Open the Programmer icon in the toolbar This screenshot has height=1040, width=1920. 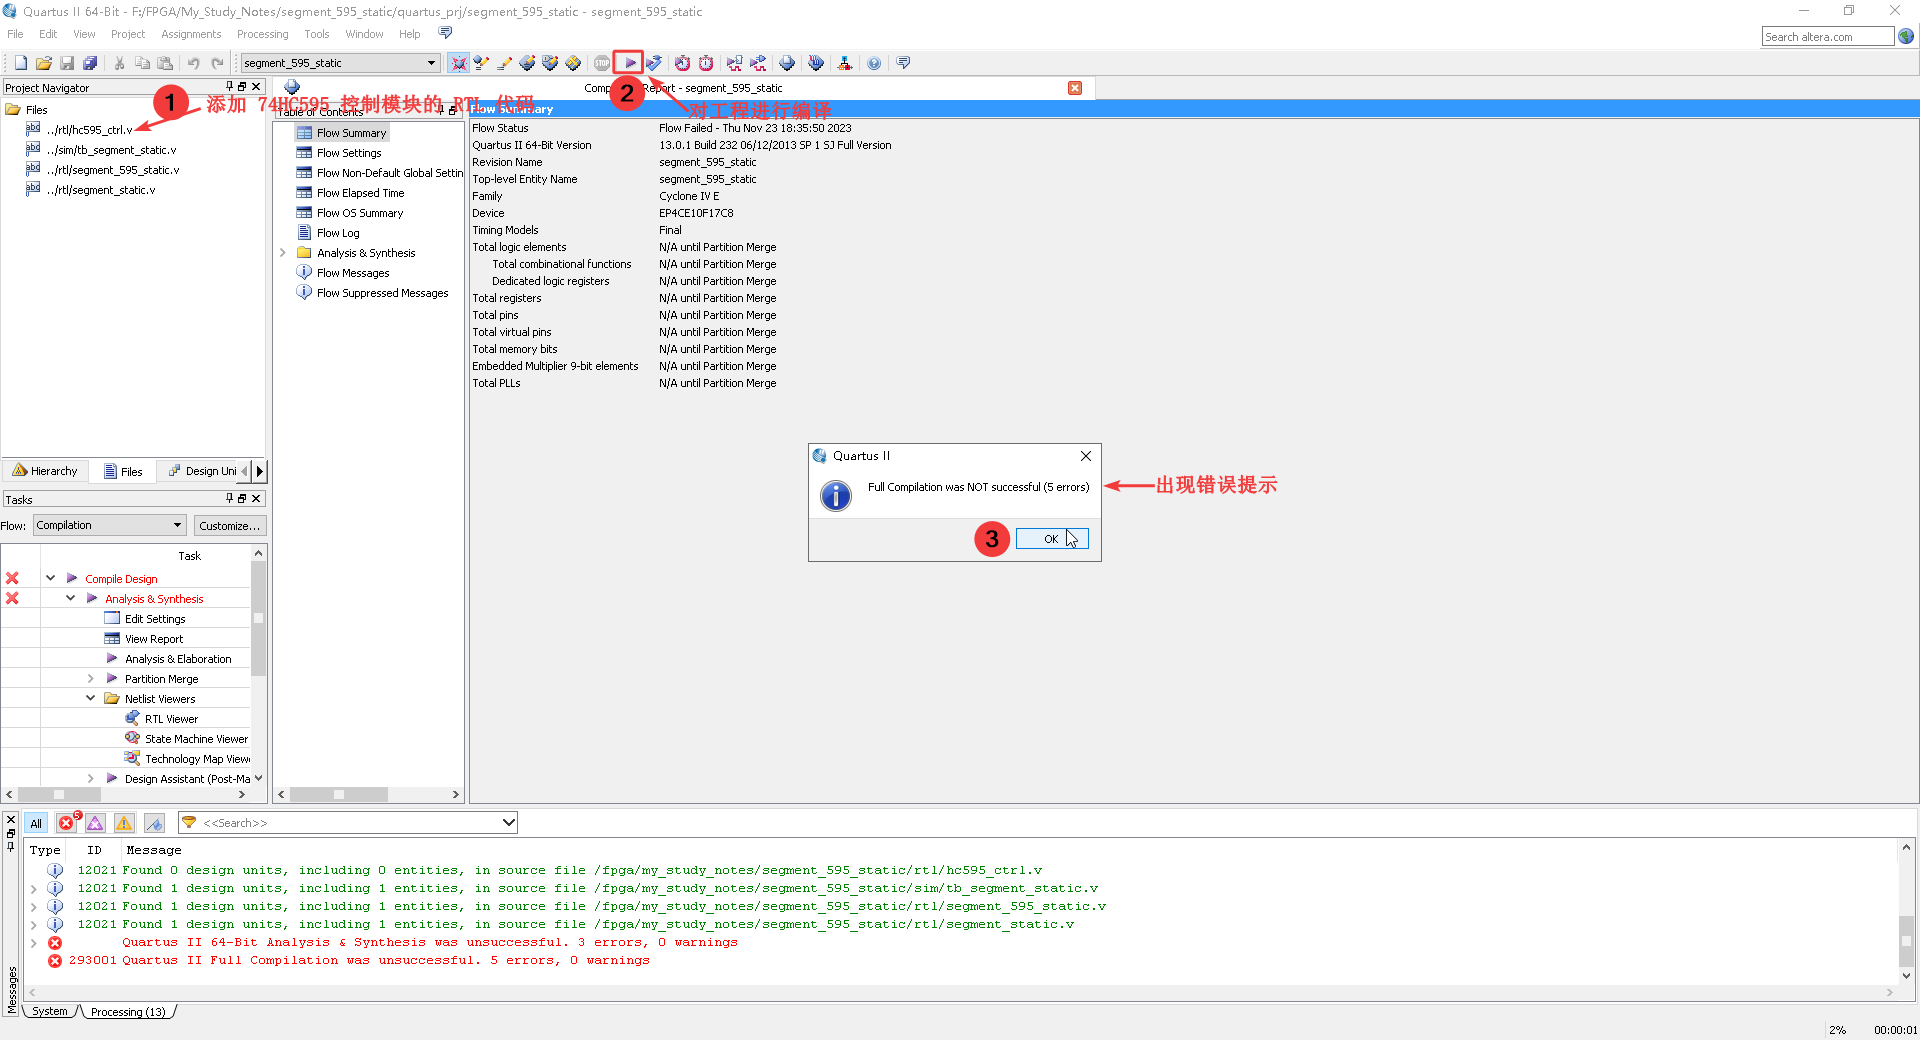[816, 63]
